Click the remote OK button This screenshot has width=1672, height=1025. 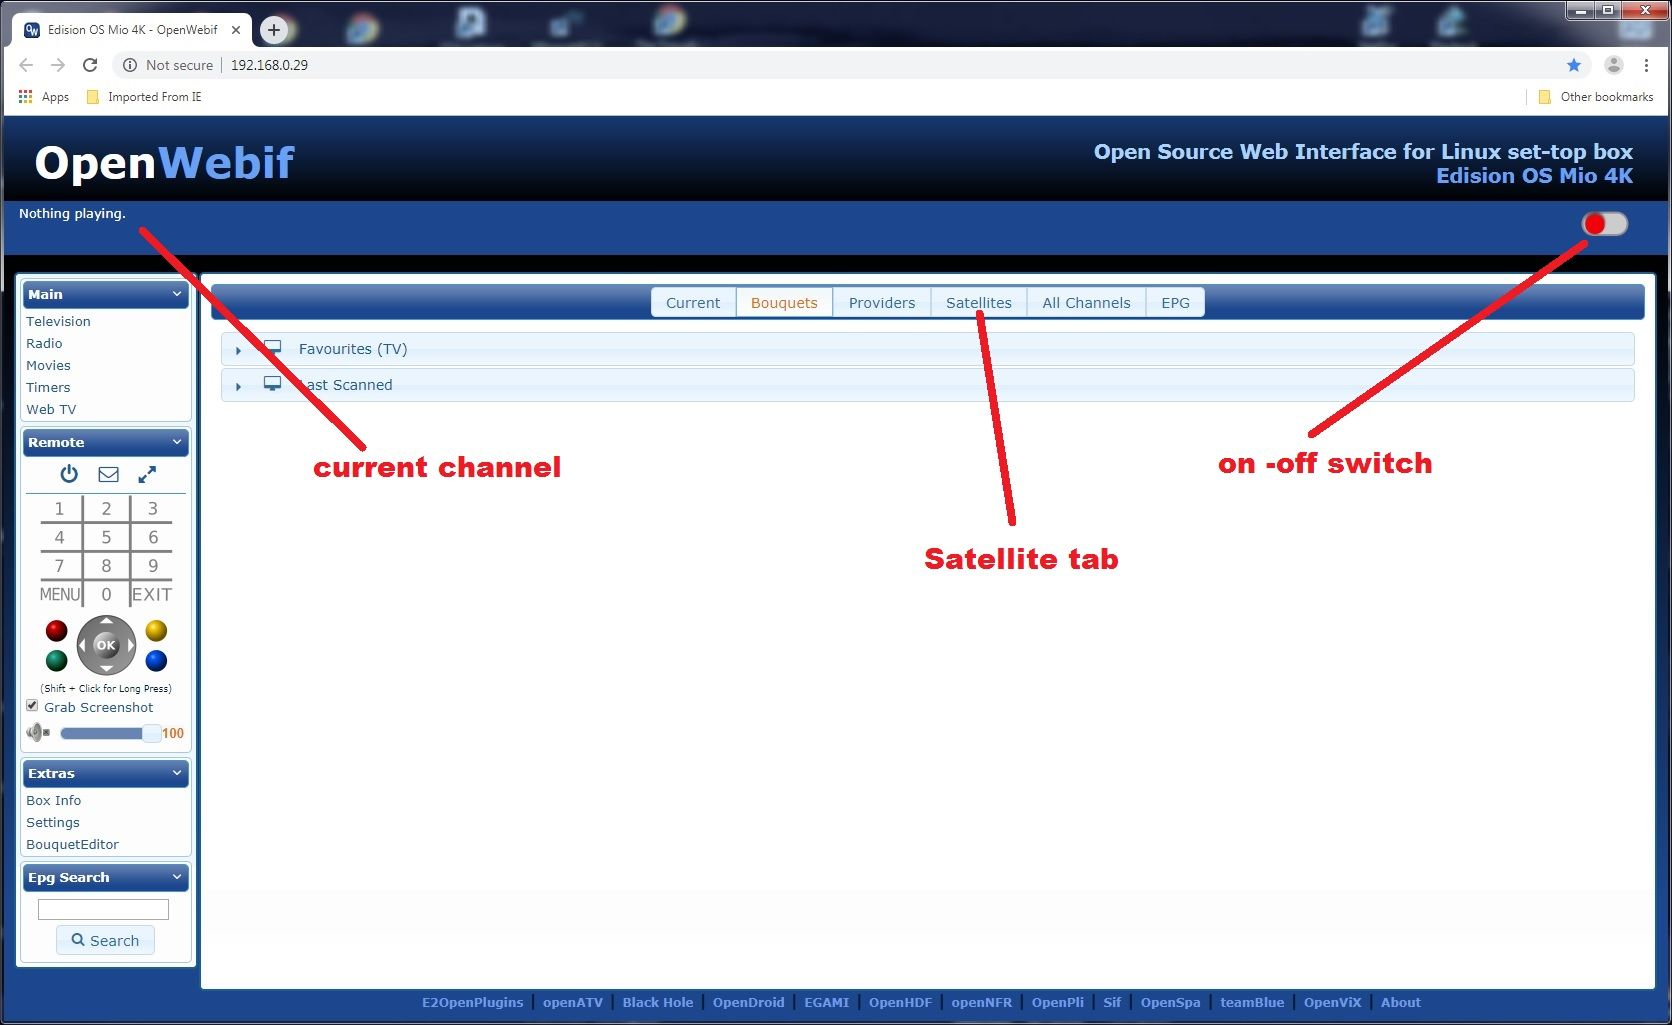coord(106,645)
